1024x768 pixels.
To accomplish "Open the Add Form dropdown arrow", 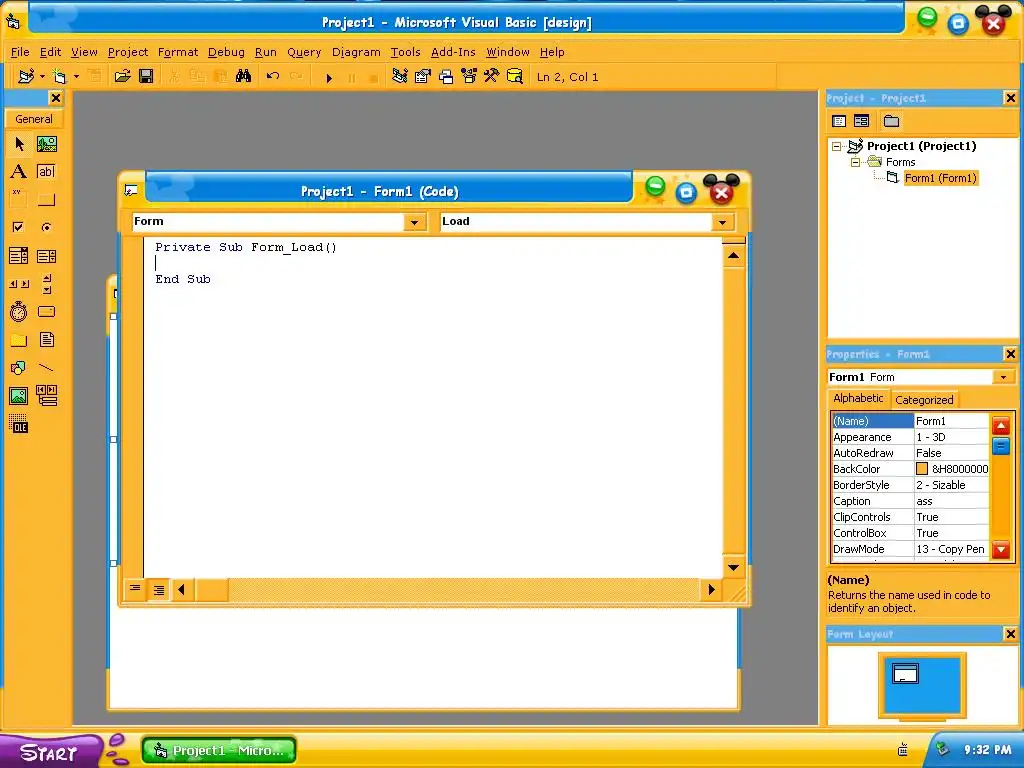I will pos(76,77).
